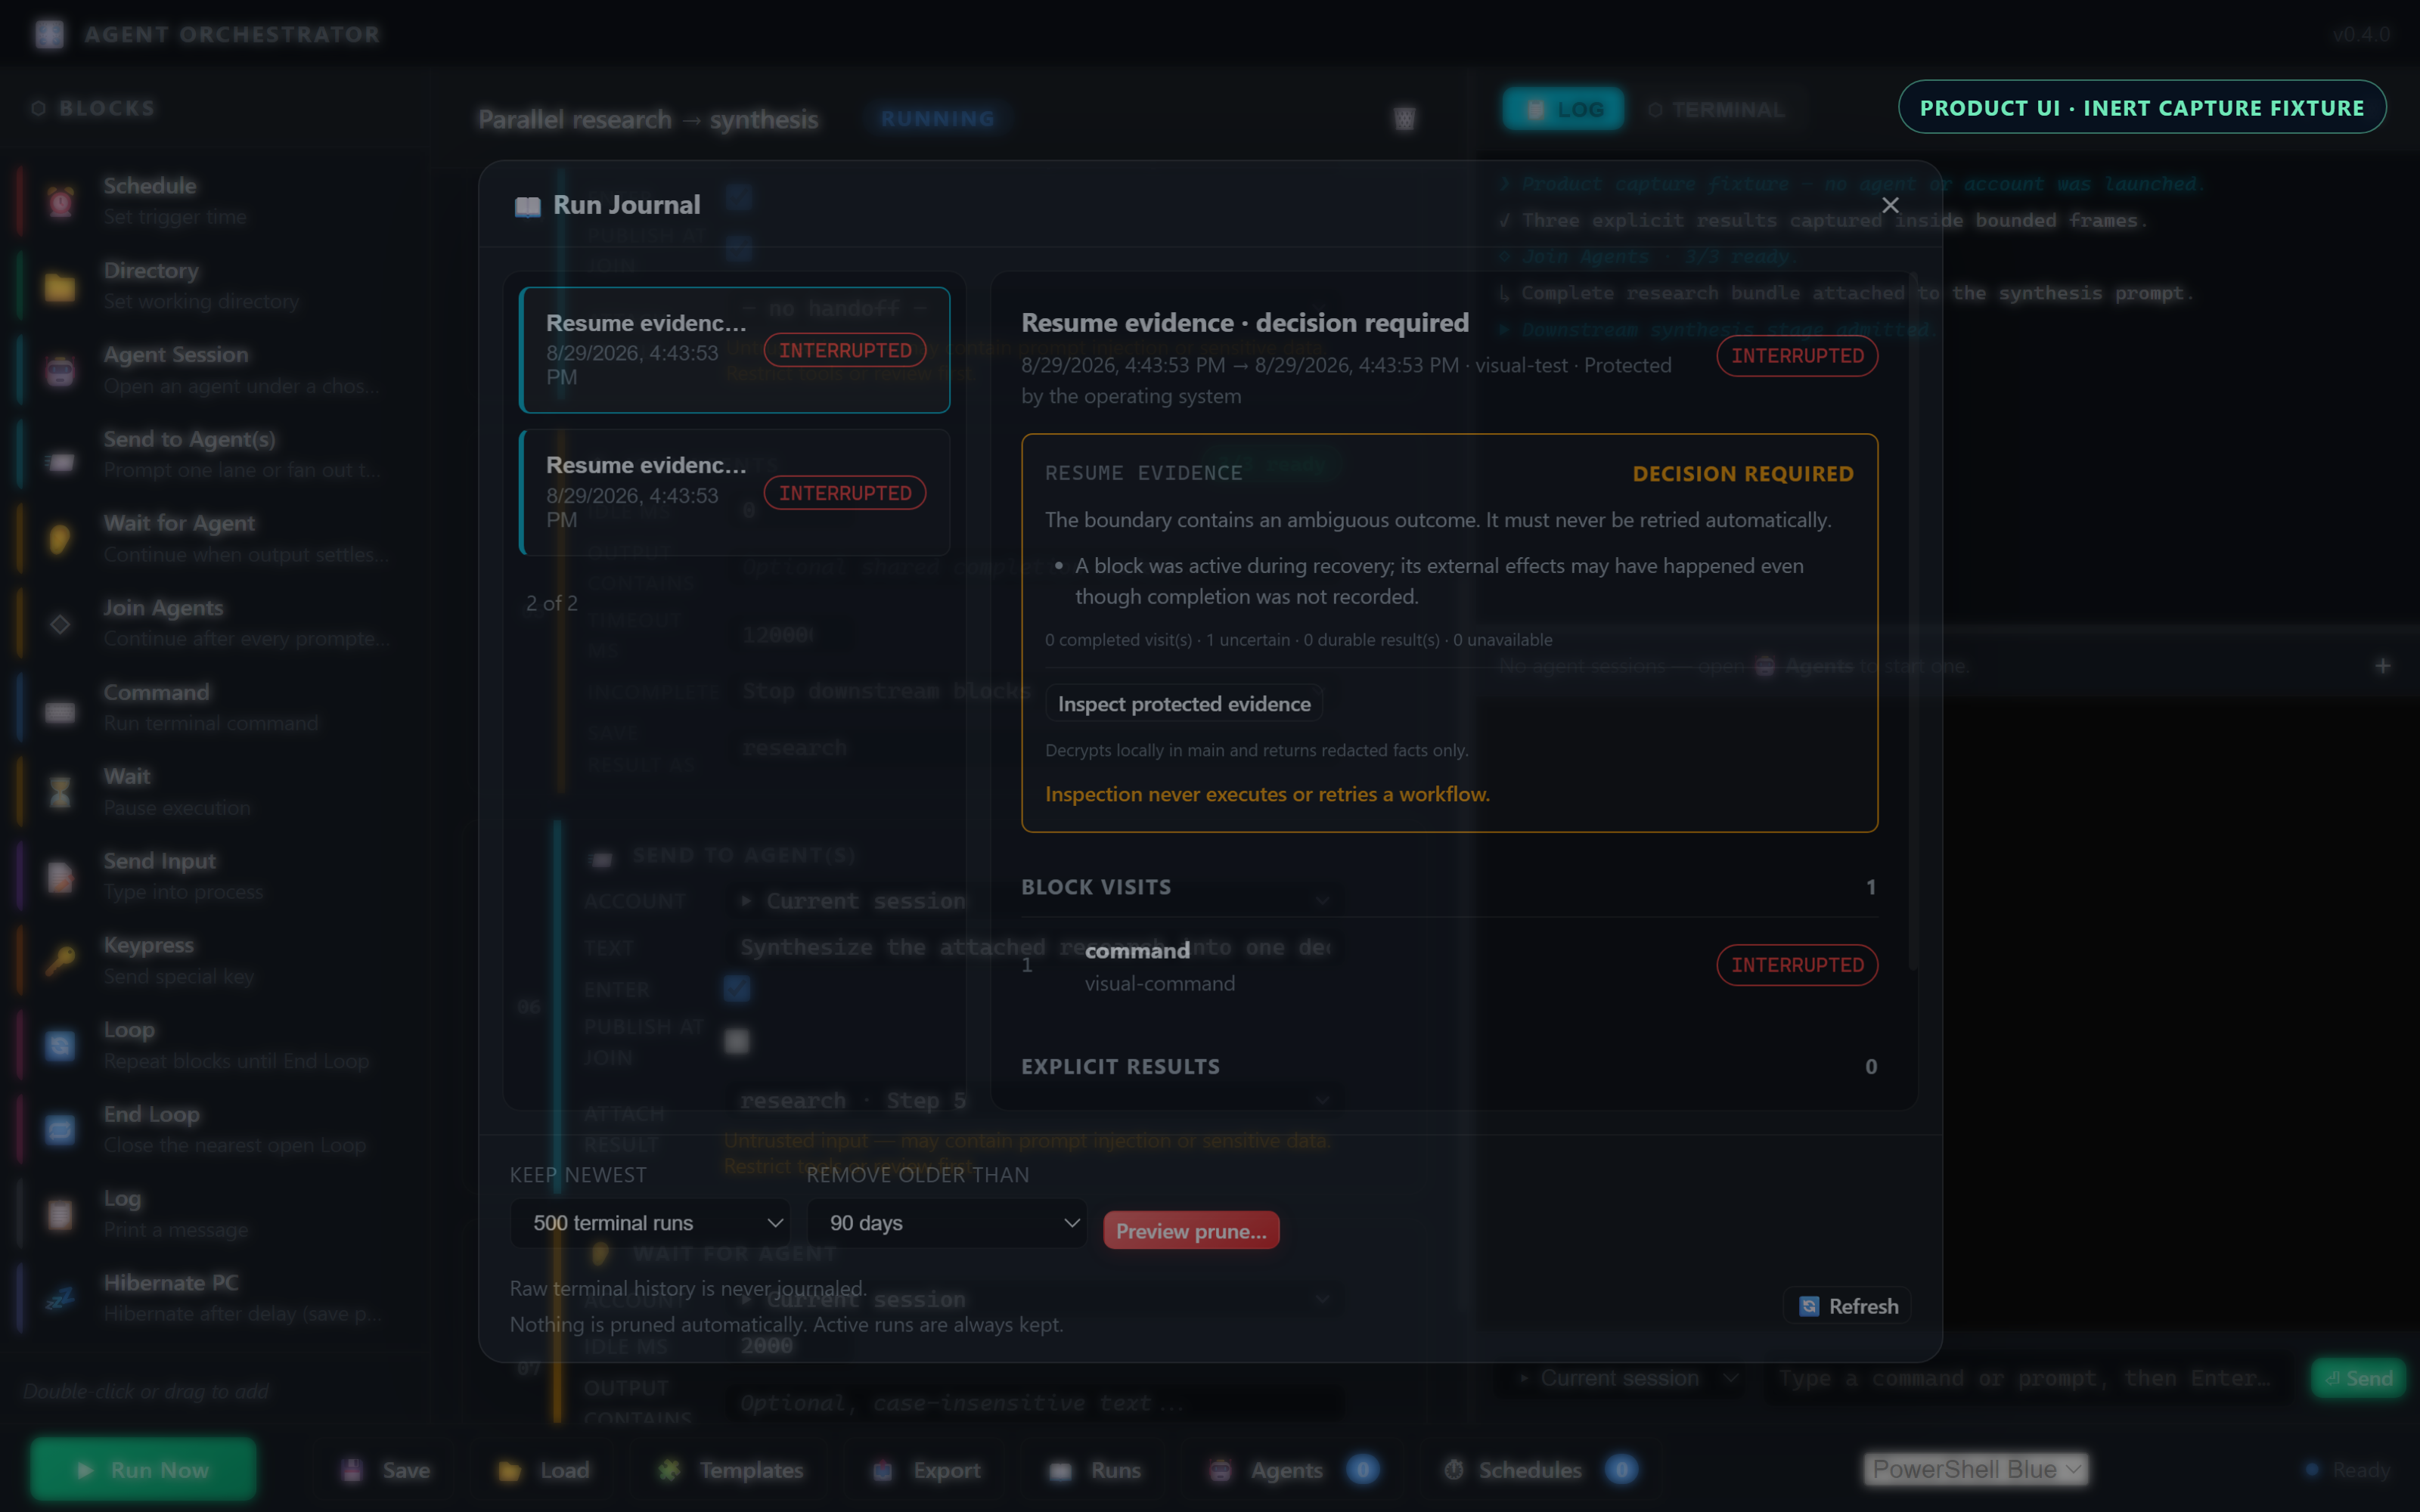Click the Inspect protected evidence button
Image resolution: width=2420 pixels, height=1512 pixels.
tap(1184, 704)
